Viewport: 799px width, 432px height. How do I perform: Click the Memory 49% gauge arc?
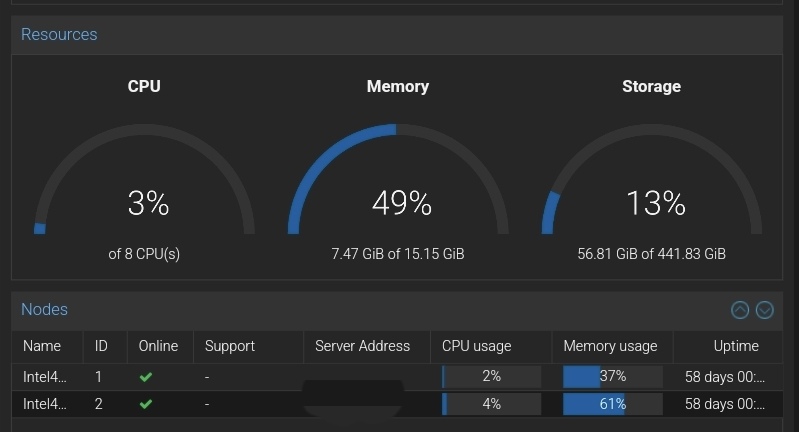398,179
